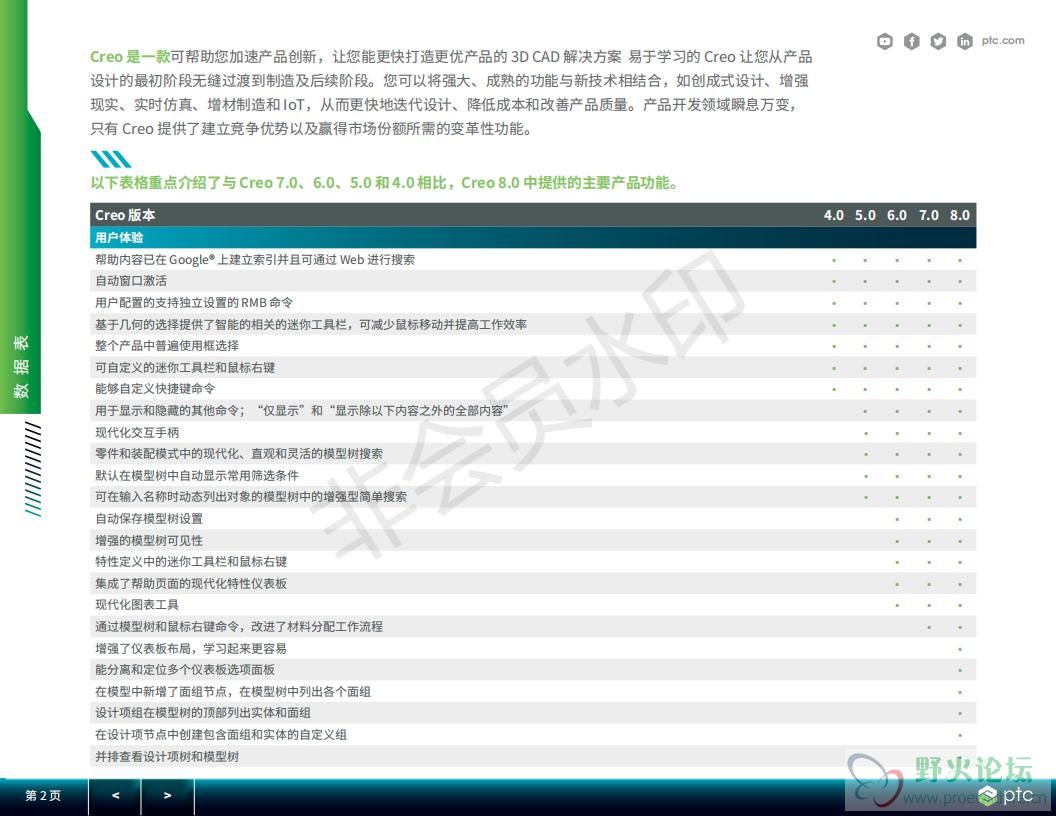
Task: Go to the next page arrow
Action: (x=168, y=796)
